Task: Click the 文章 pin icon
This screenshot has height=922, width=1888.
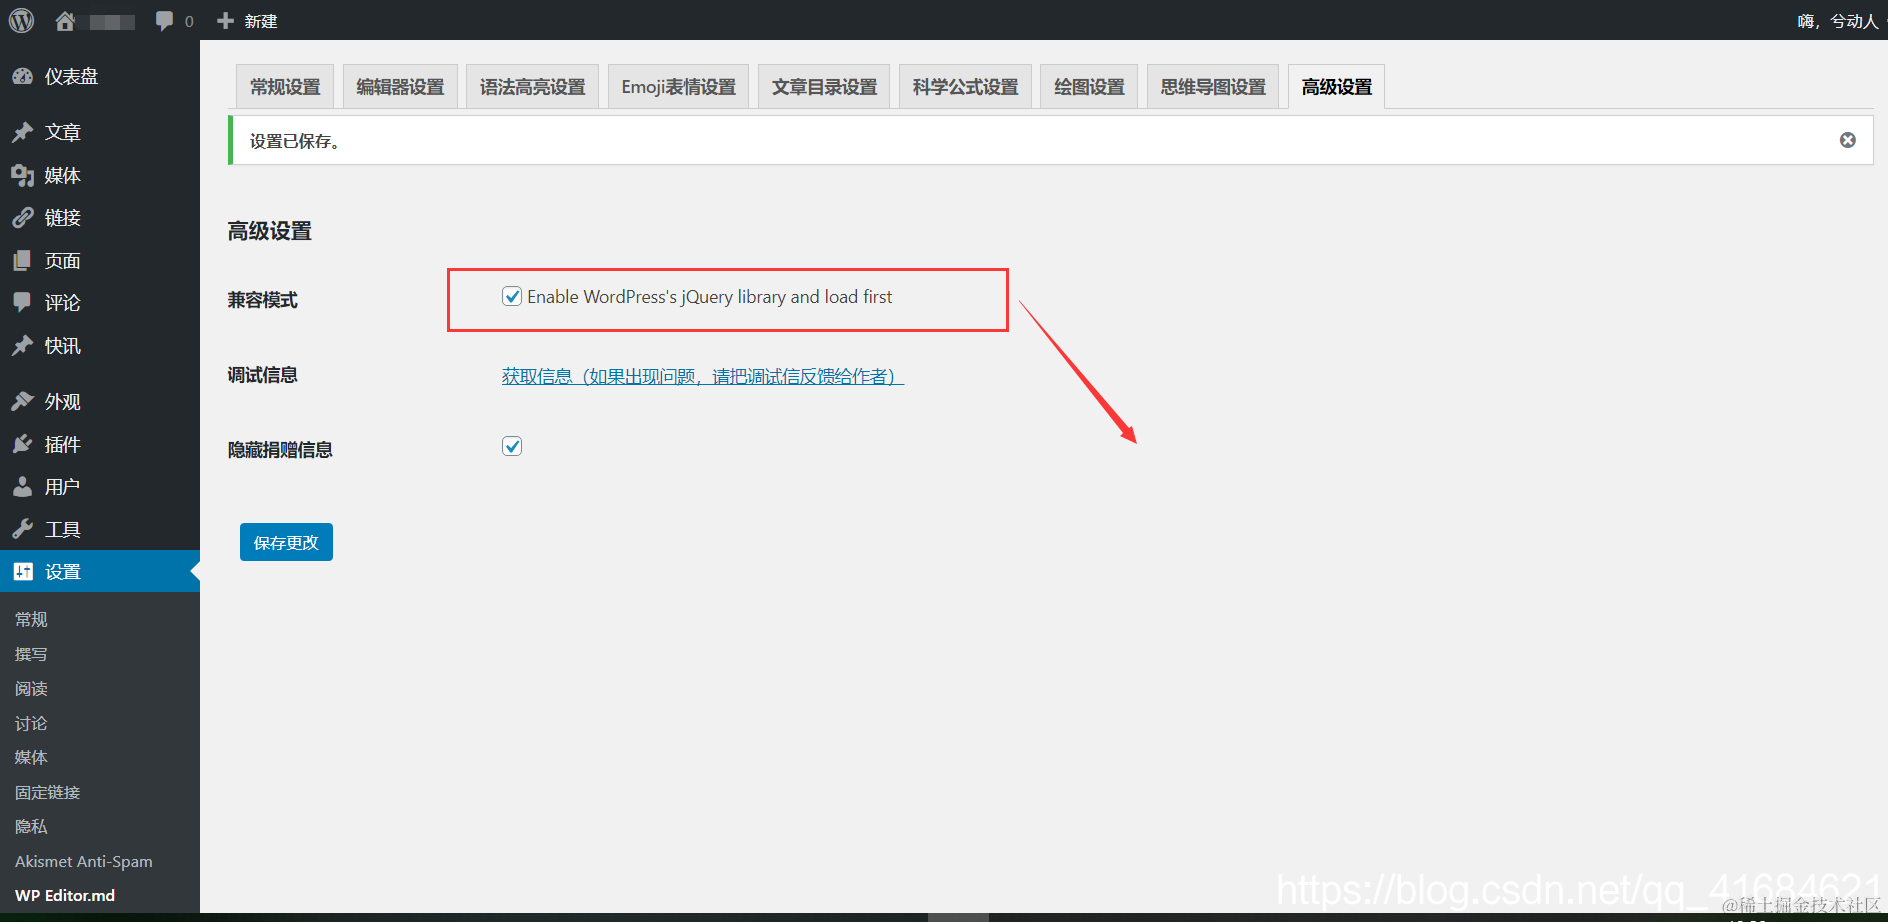Action: 23,132
